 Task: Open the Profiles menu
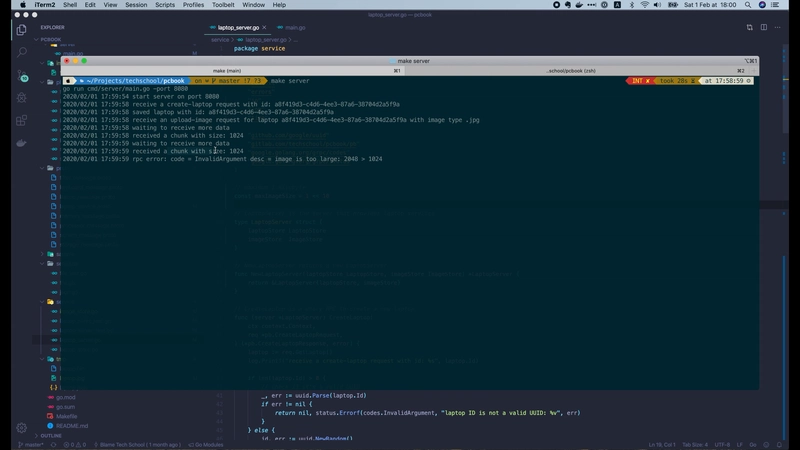193,5
